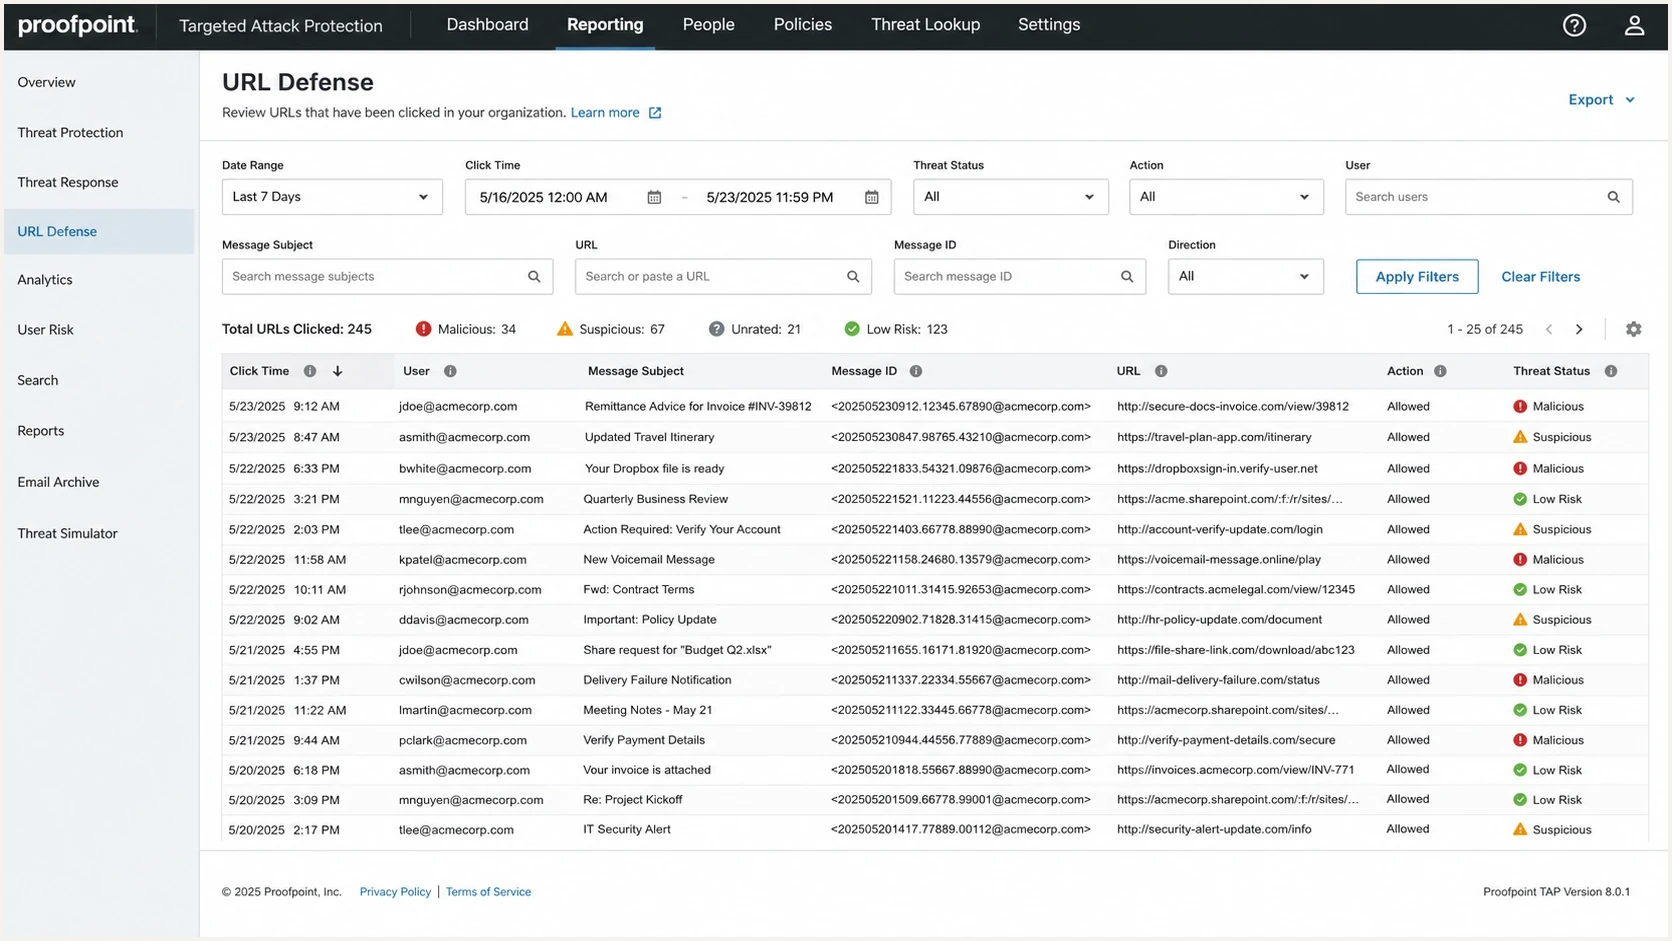Click the Message Subject search magnifier icon
Image resolution: width=1672 pixels, height=941 pixels.
pyautogui.click(x=534, y=277)
